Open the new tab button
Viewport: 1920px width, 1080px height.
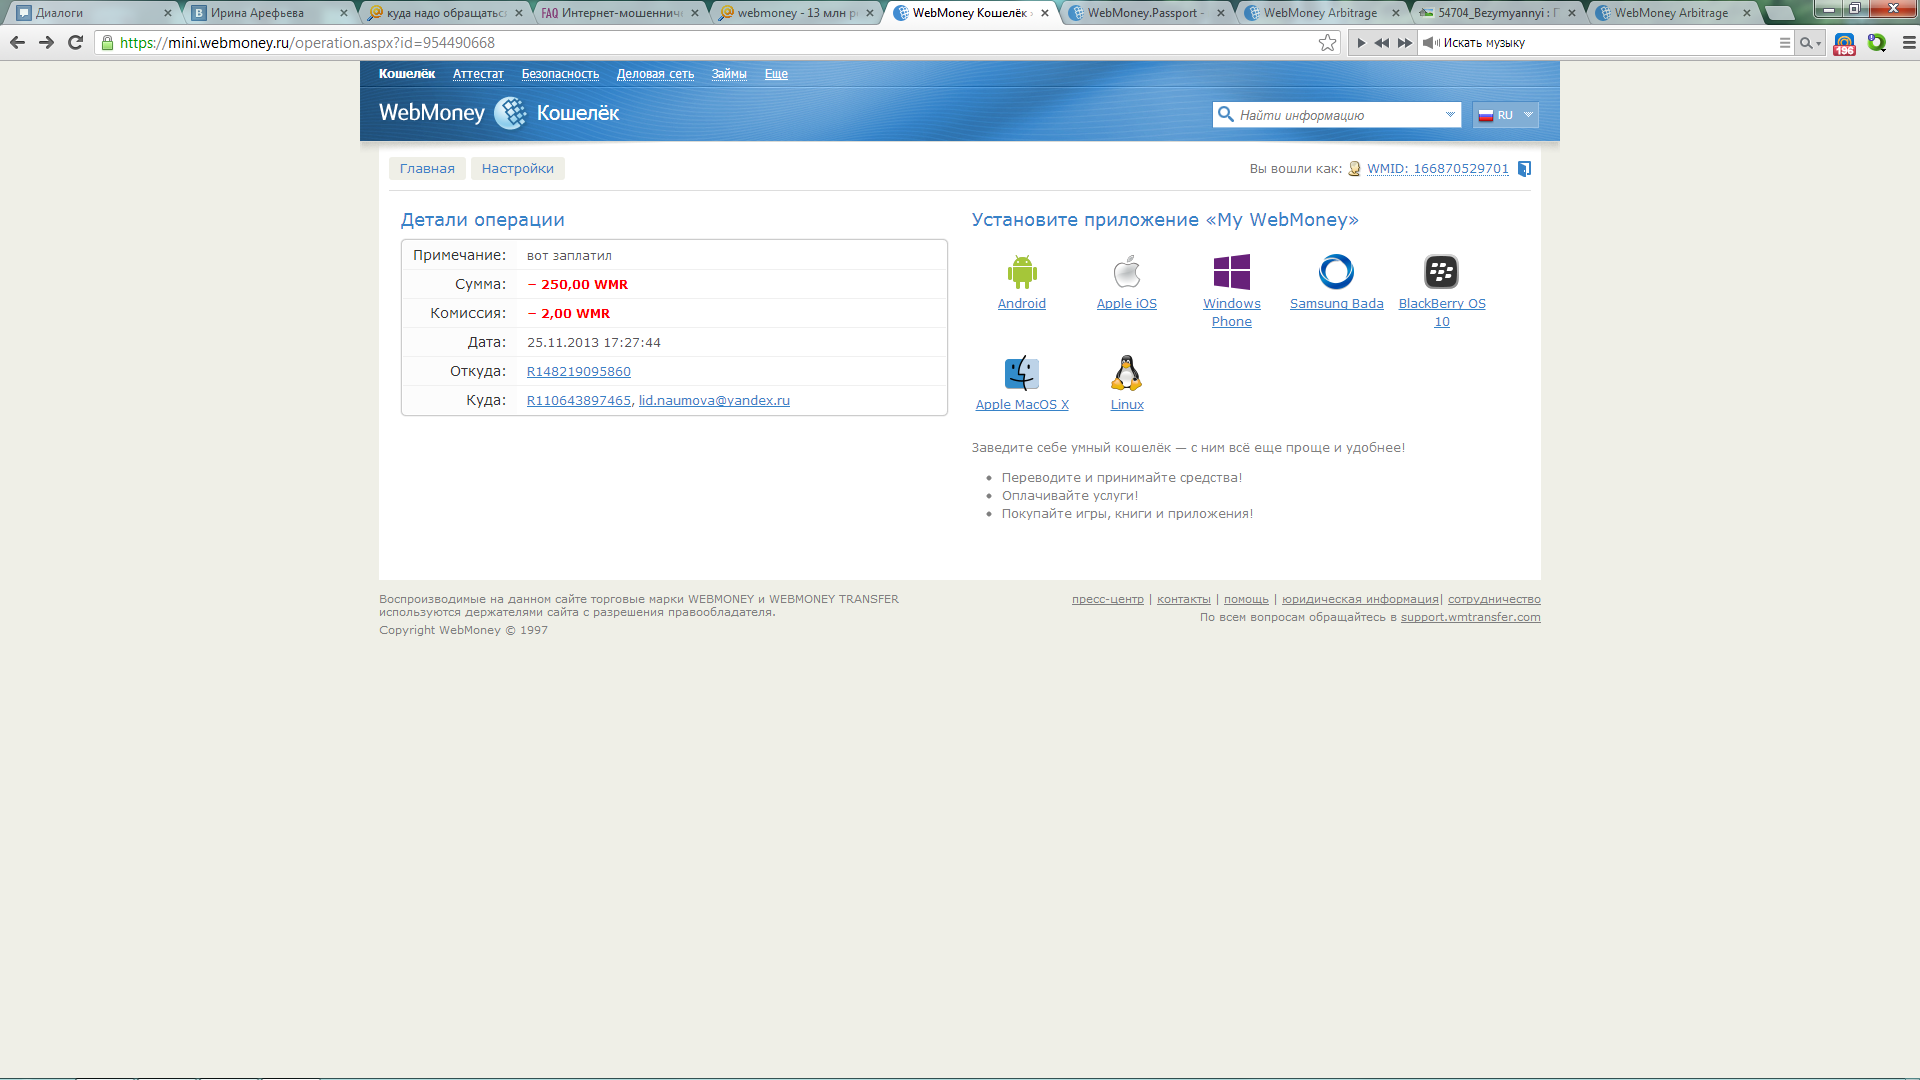1779,13
